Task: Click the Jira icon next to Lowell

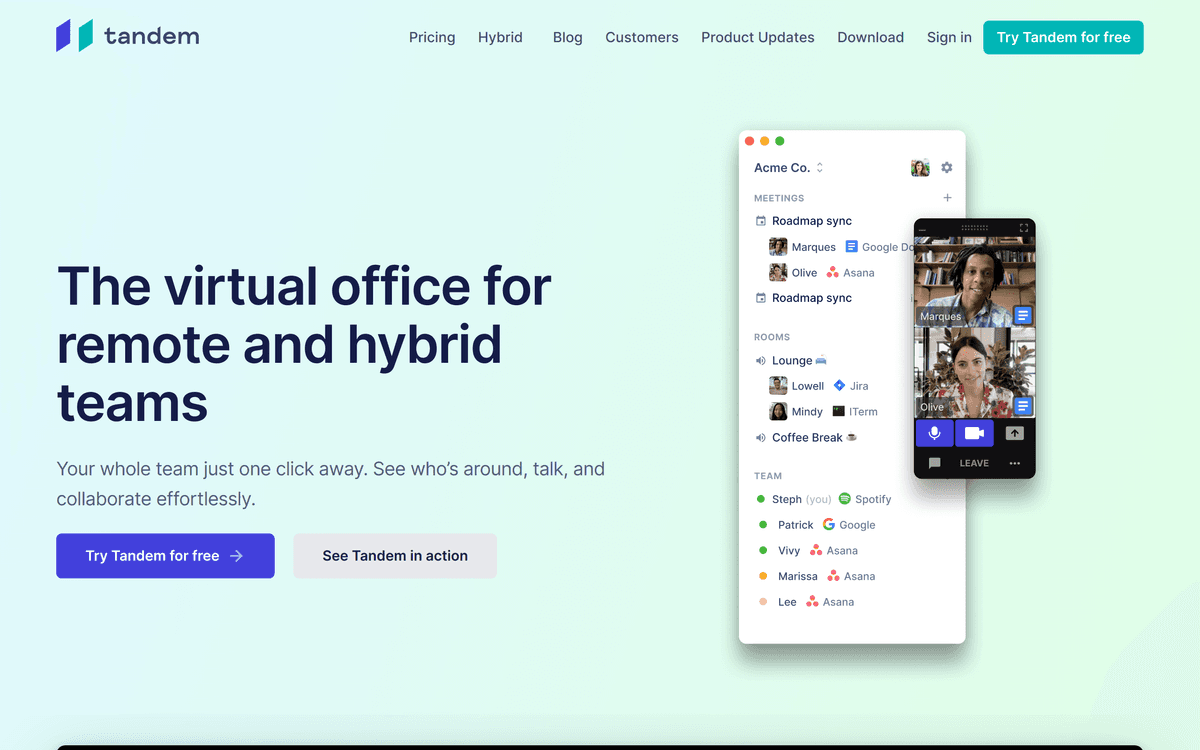Action: pyautogui.click(x=839, y=386)
